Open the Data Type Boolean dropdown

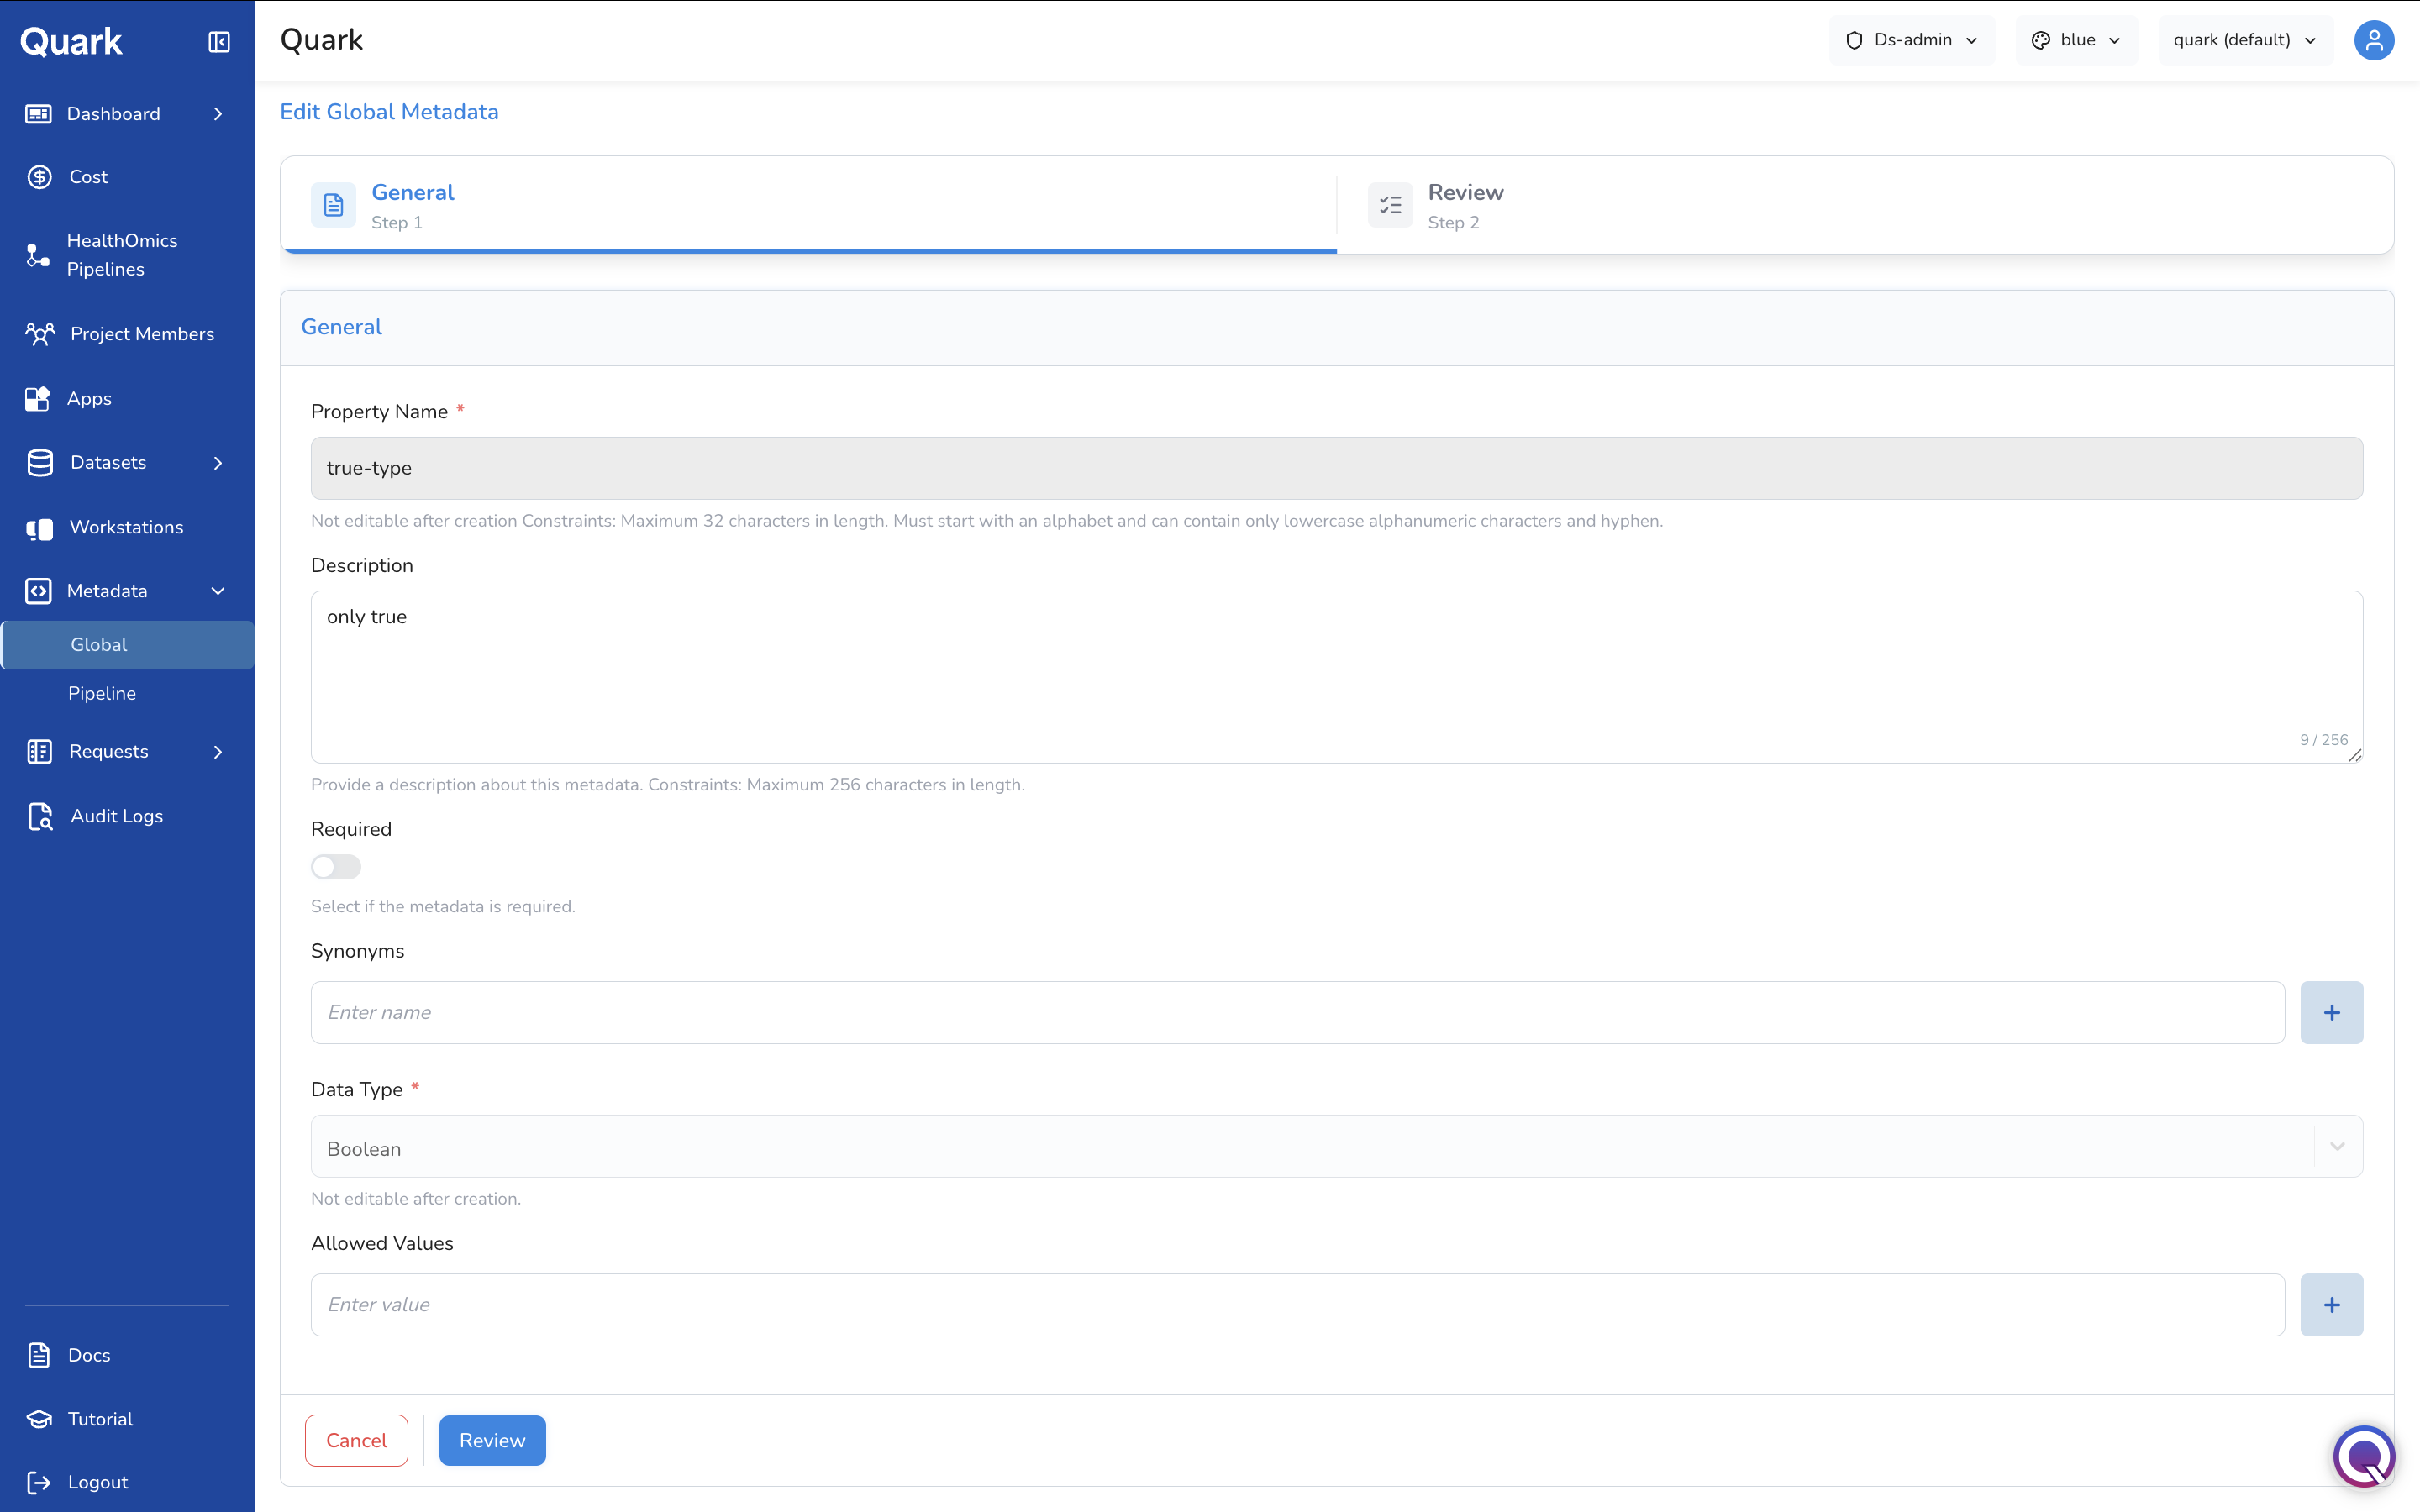1336,1147
